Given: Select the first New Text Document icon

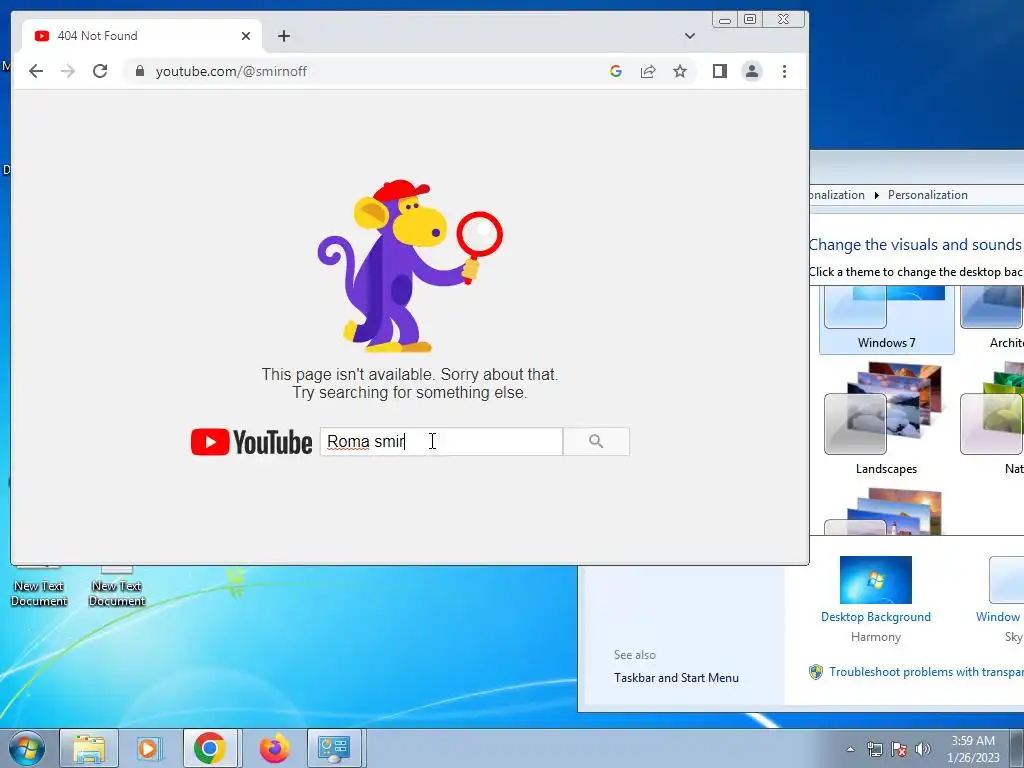Looking at the screenshot, I should click(x=39, y=586).
